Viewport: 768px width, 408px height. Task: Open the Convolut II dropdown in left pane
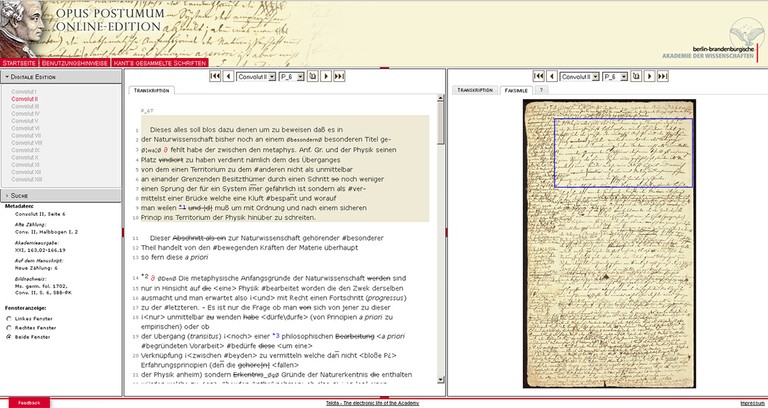tap(256, 77)
